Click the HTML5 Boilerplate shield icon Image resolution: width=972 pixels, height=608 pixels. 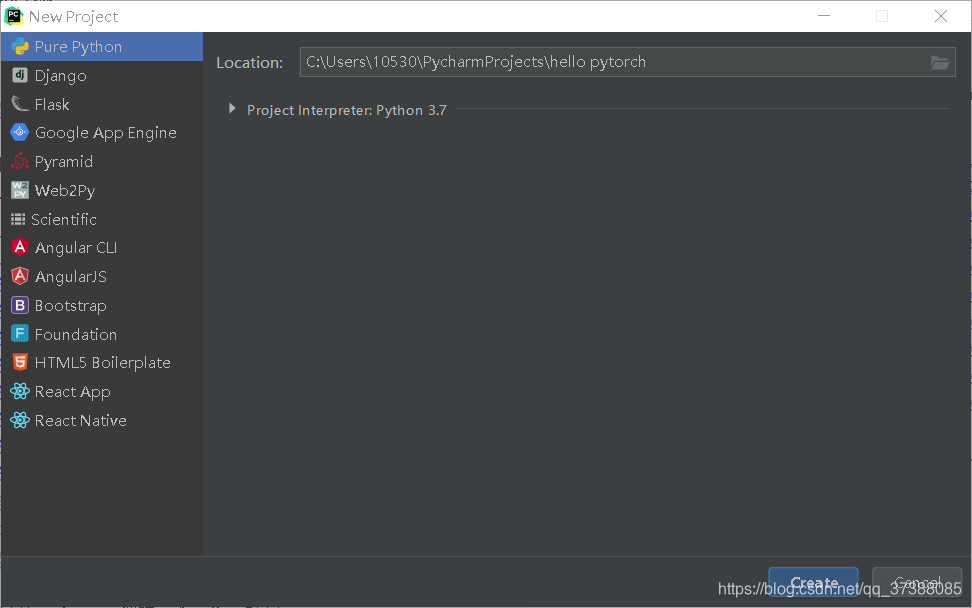point(20,362)
